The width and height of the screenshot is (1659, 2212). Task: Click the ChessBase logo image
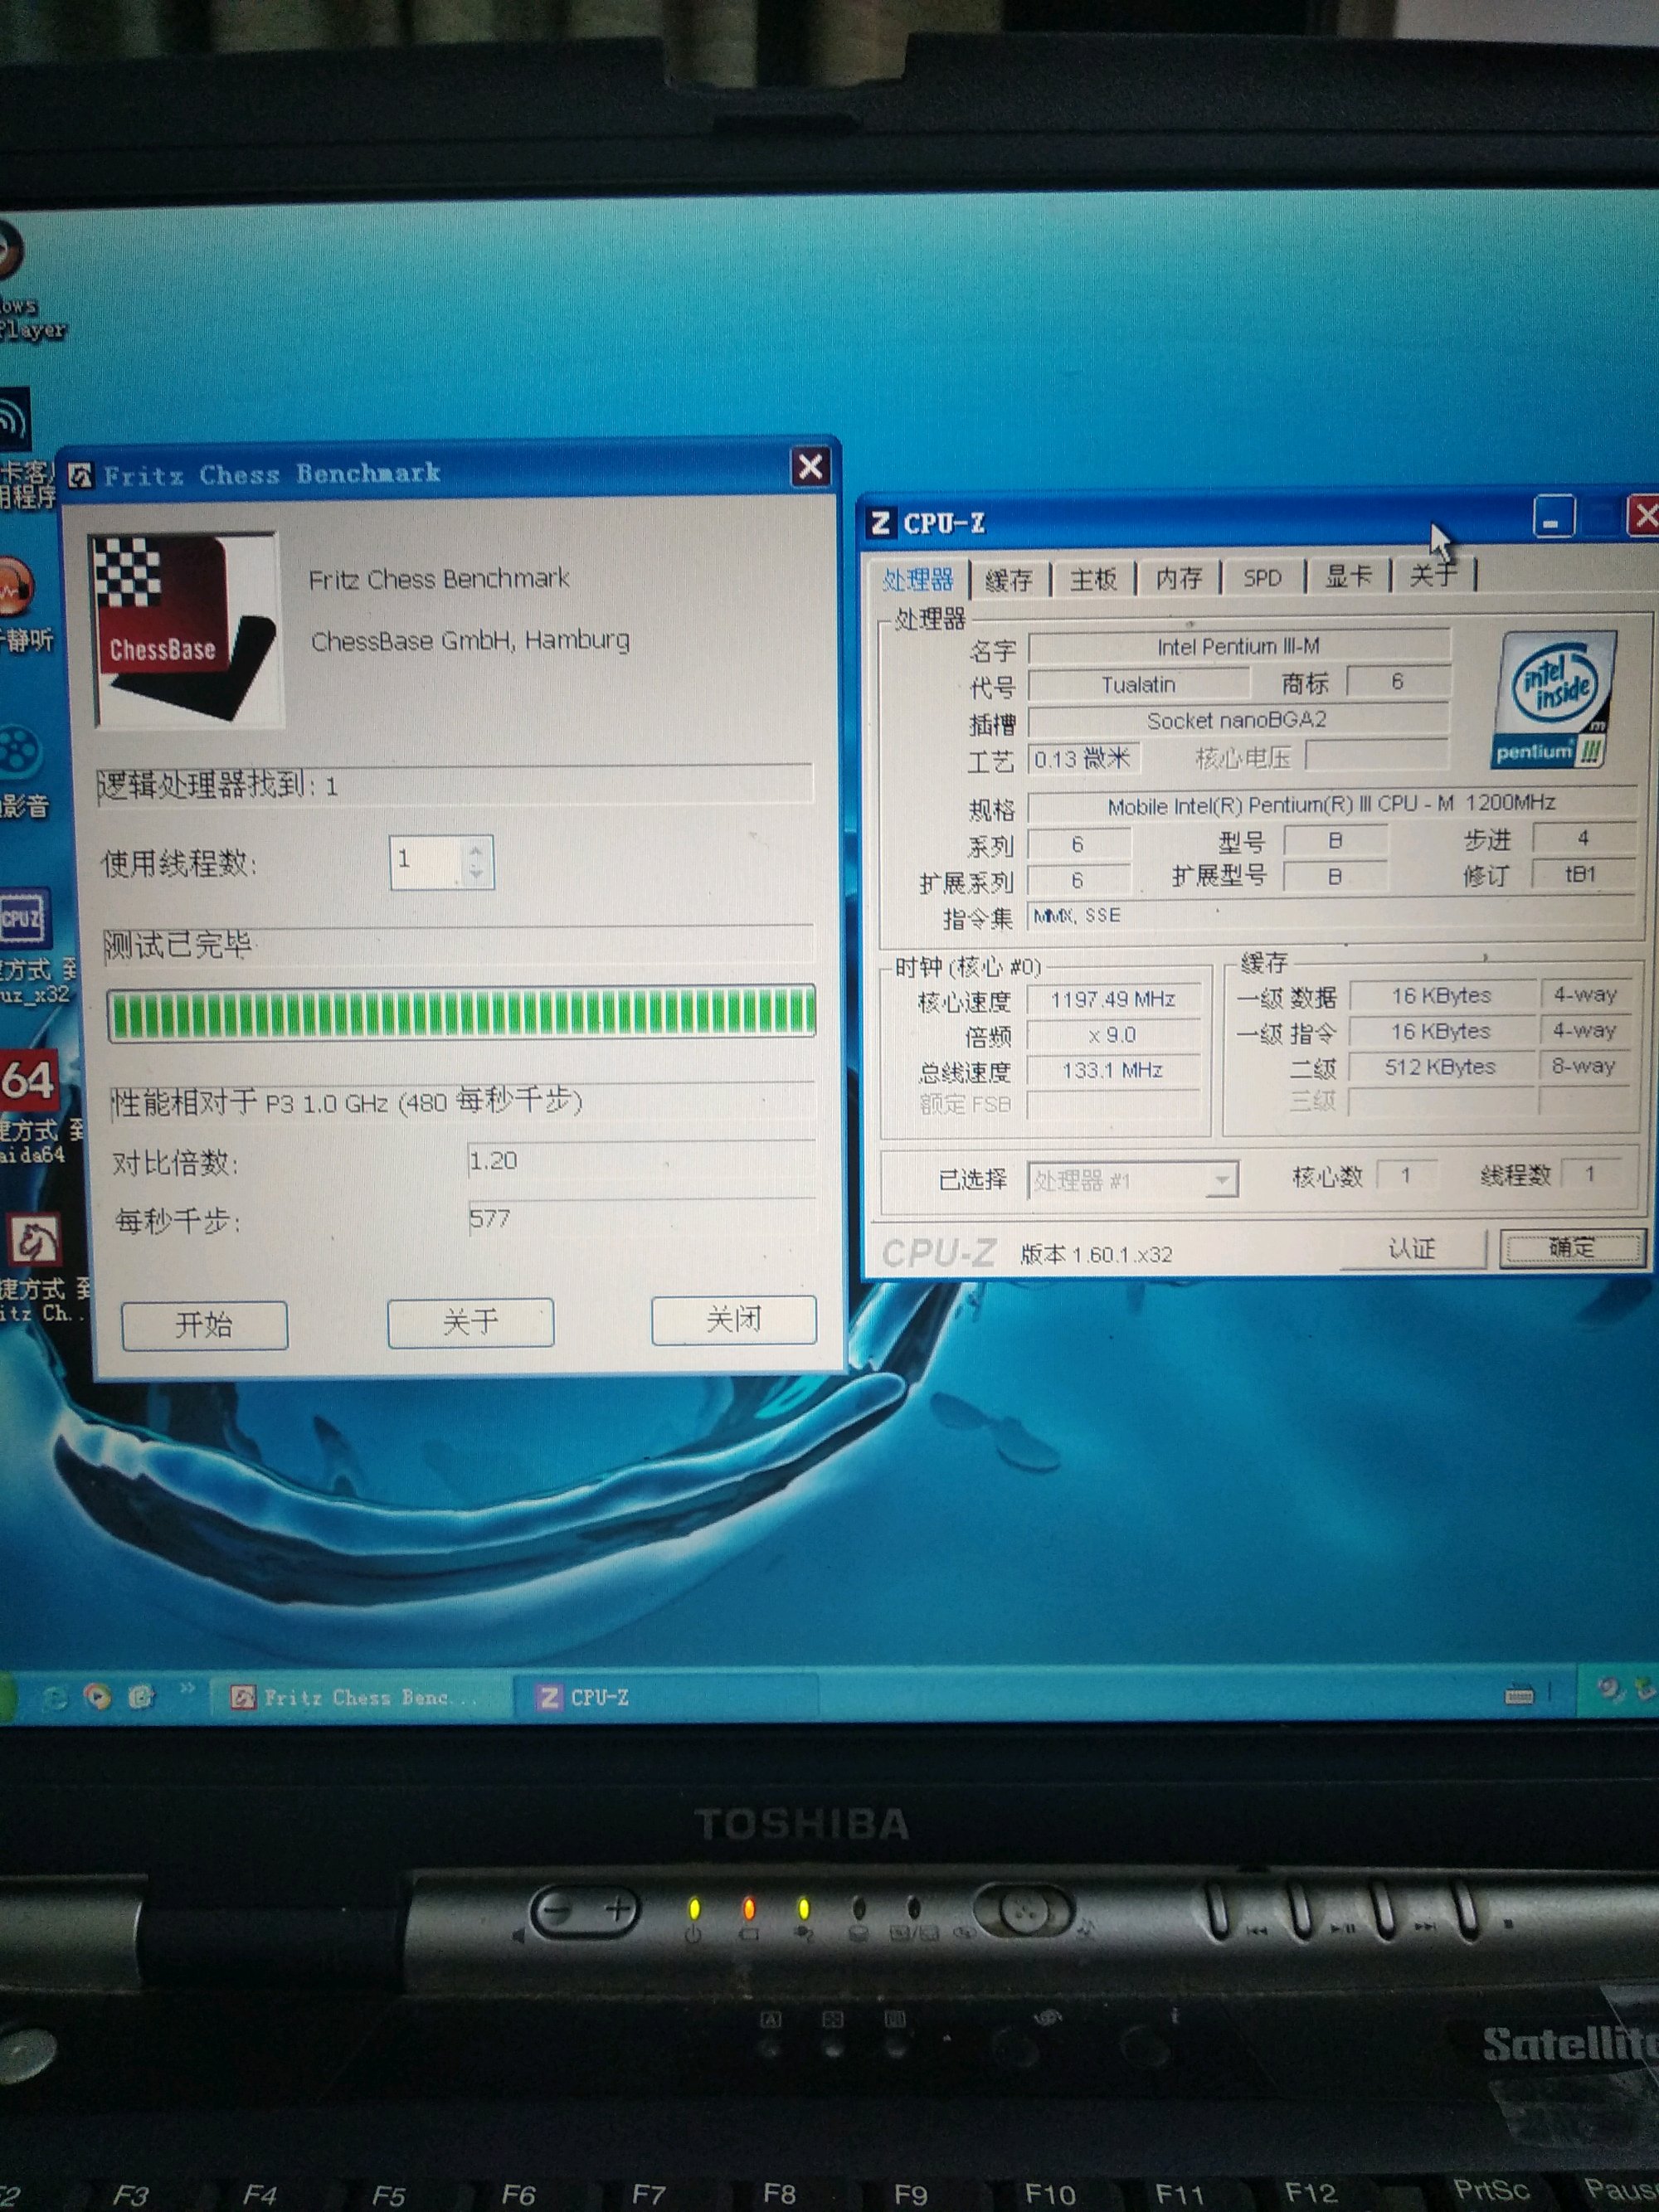point(186,630)
